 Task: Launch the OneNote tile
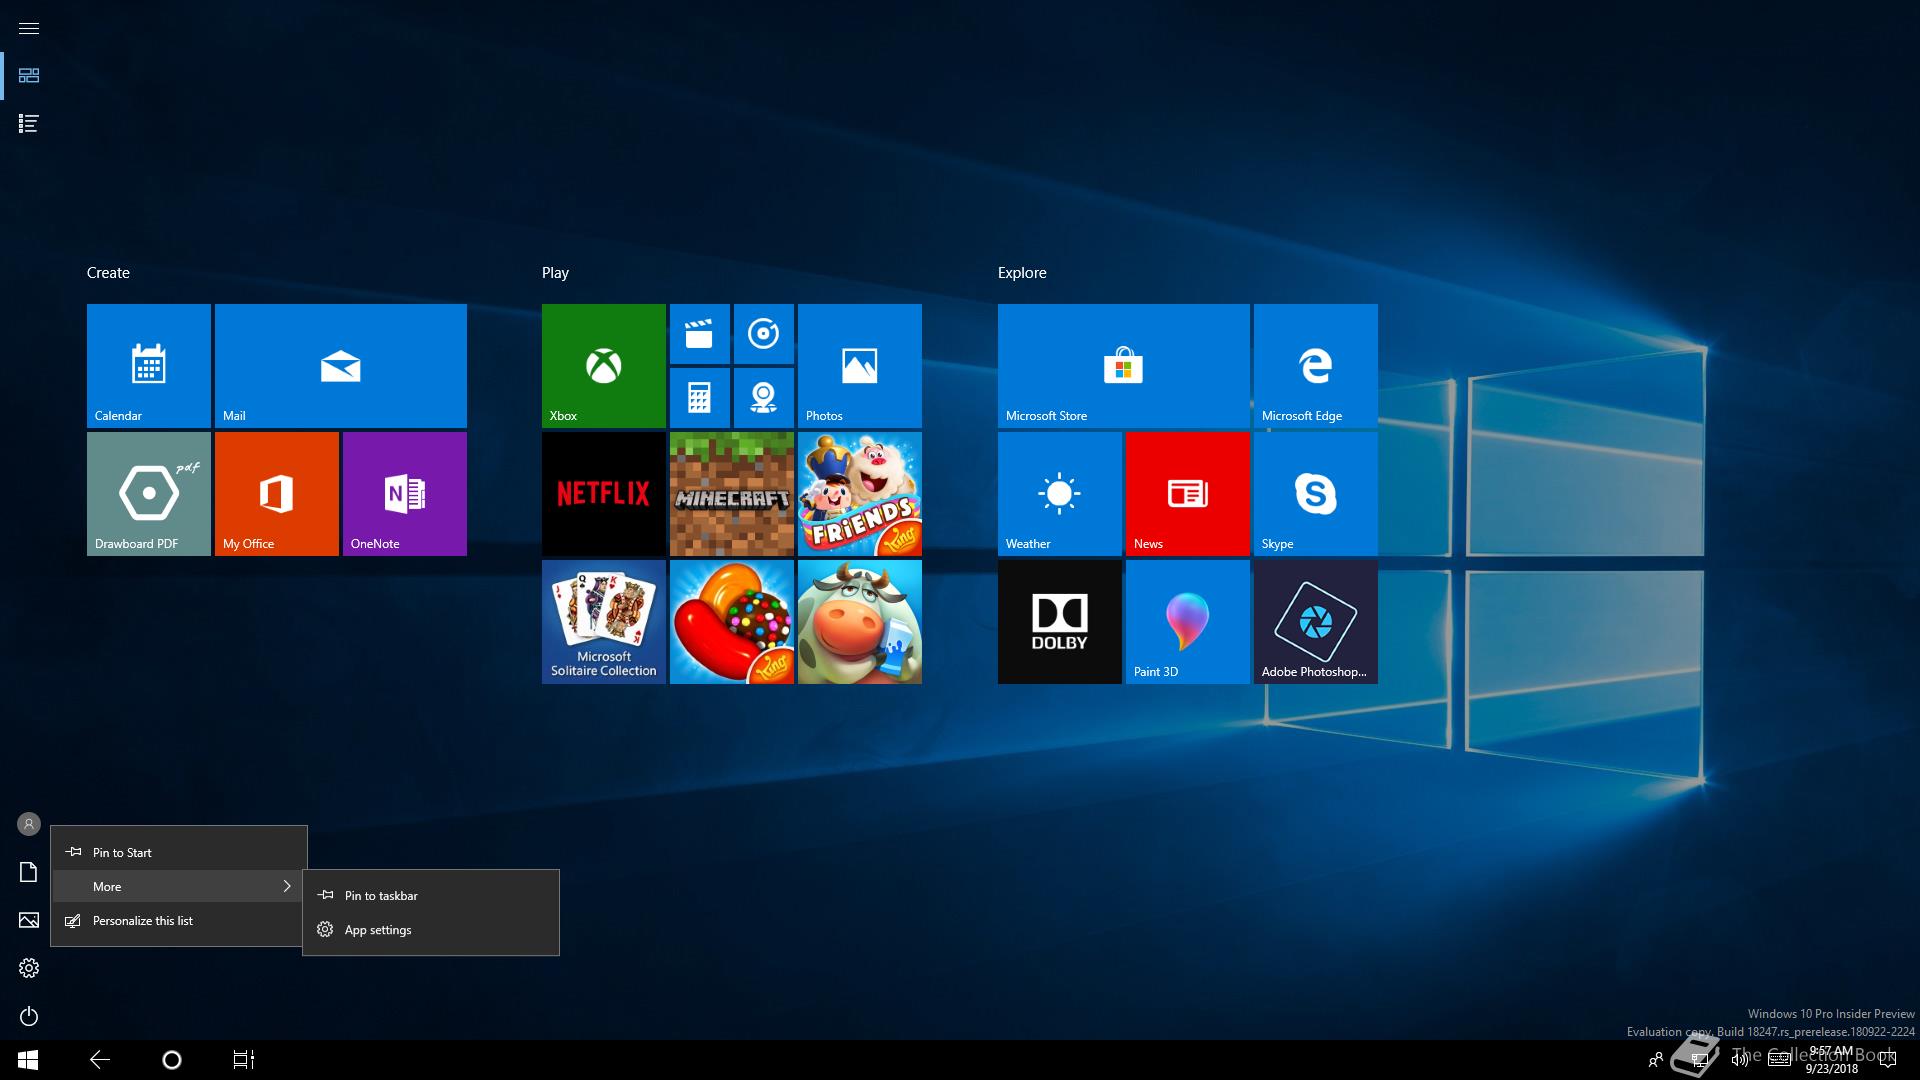point(405,494)
